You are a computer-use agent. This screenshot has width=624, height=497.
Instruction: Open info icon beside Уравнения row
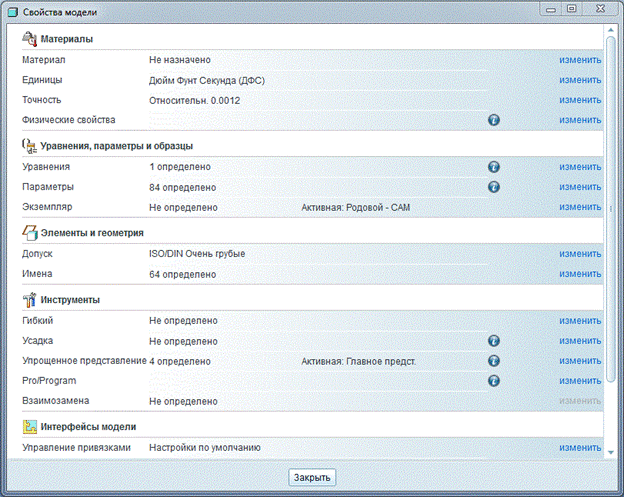point(494,167)
